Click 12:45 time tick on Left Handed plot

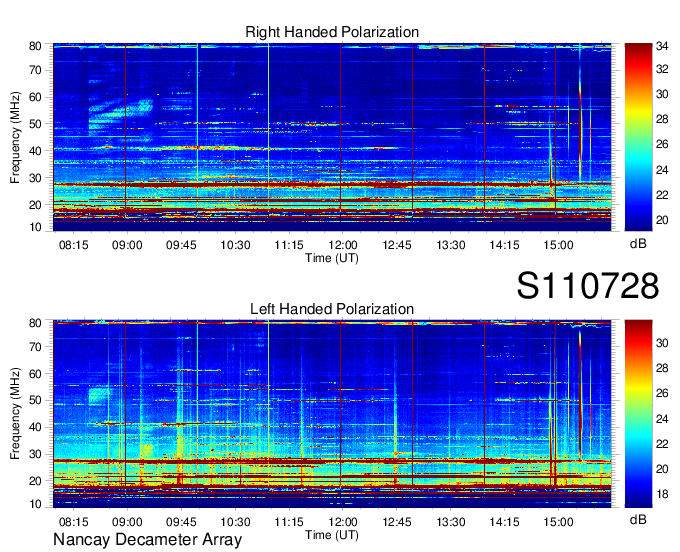(397, 522)
